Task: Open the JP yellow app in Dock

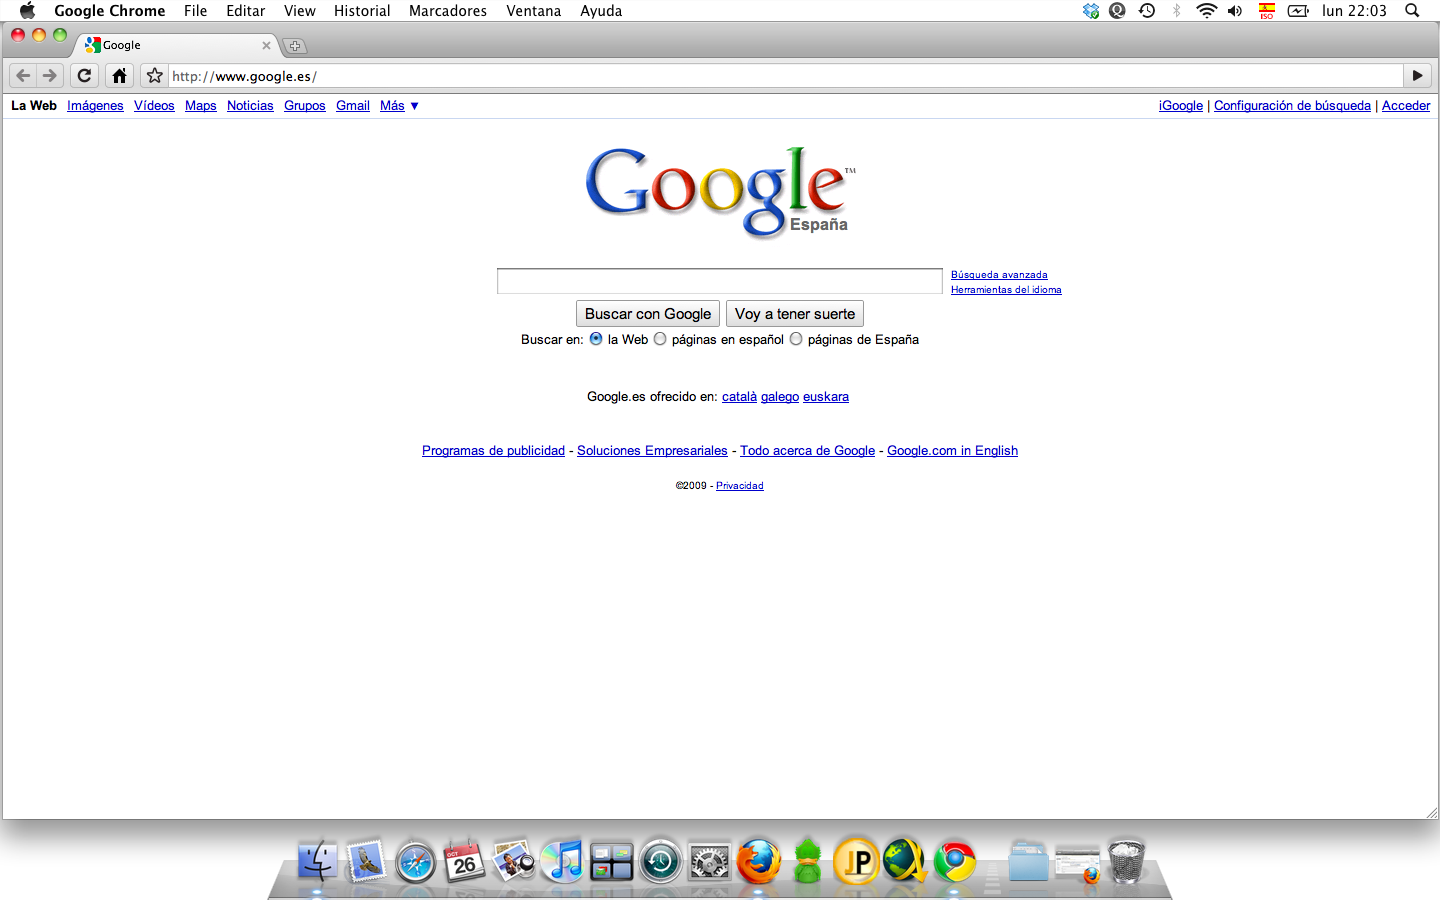Action: [857, 861]
